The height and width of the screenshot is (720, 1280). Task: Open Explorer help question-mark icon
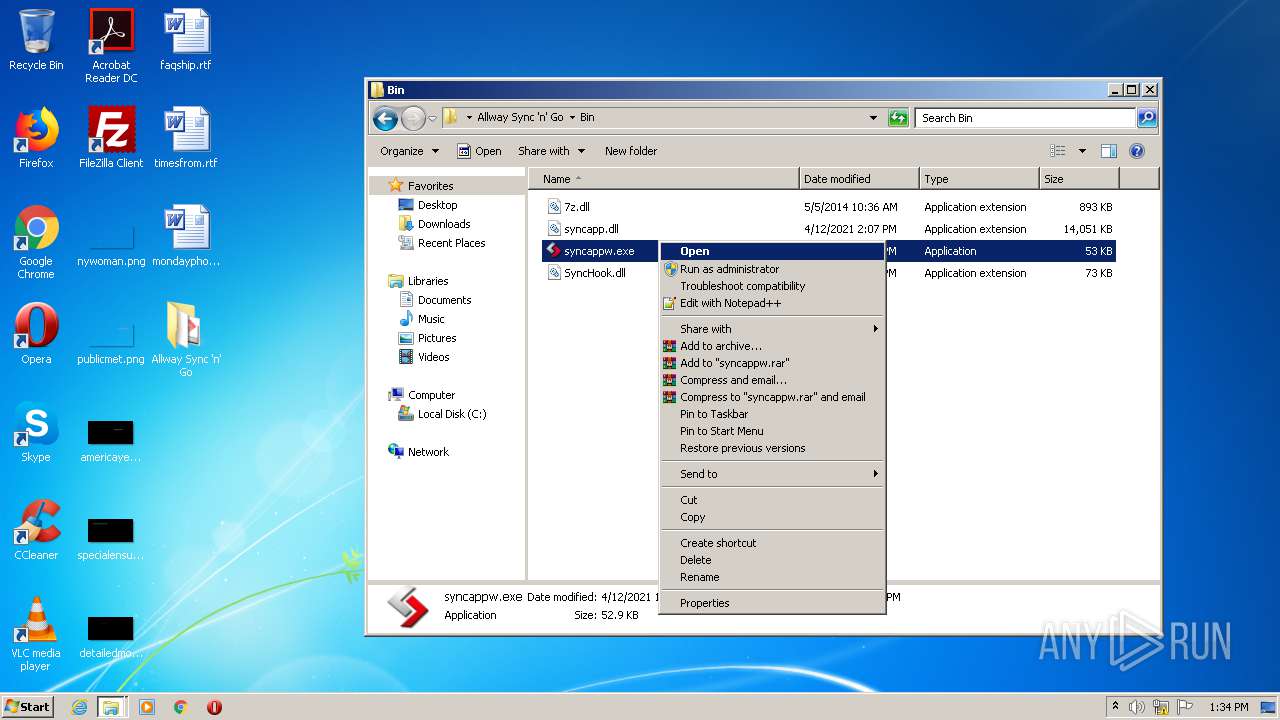click(x=1136, y=151)
